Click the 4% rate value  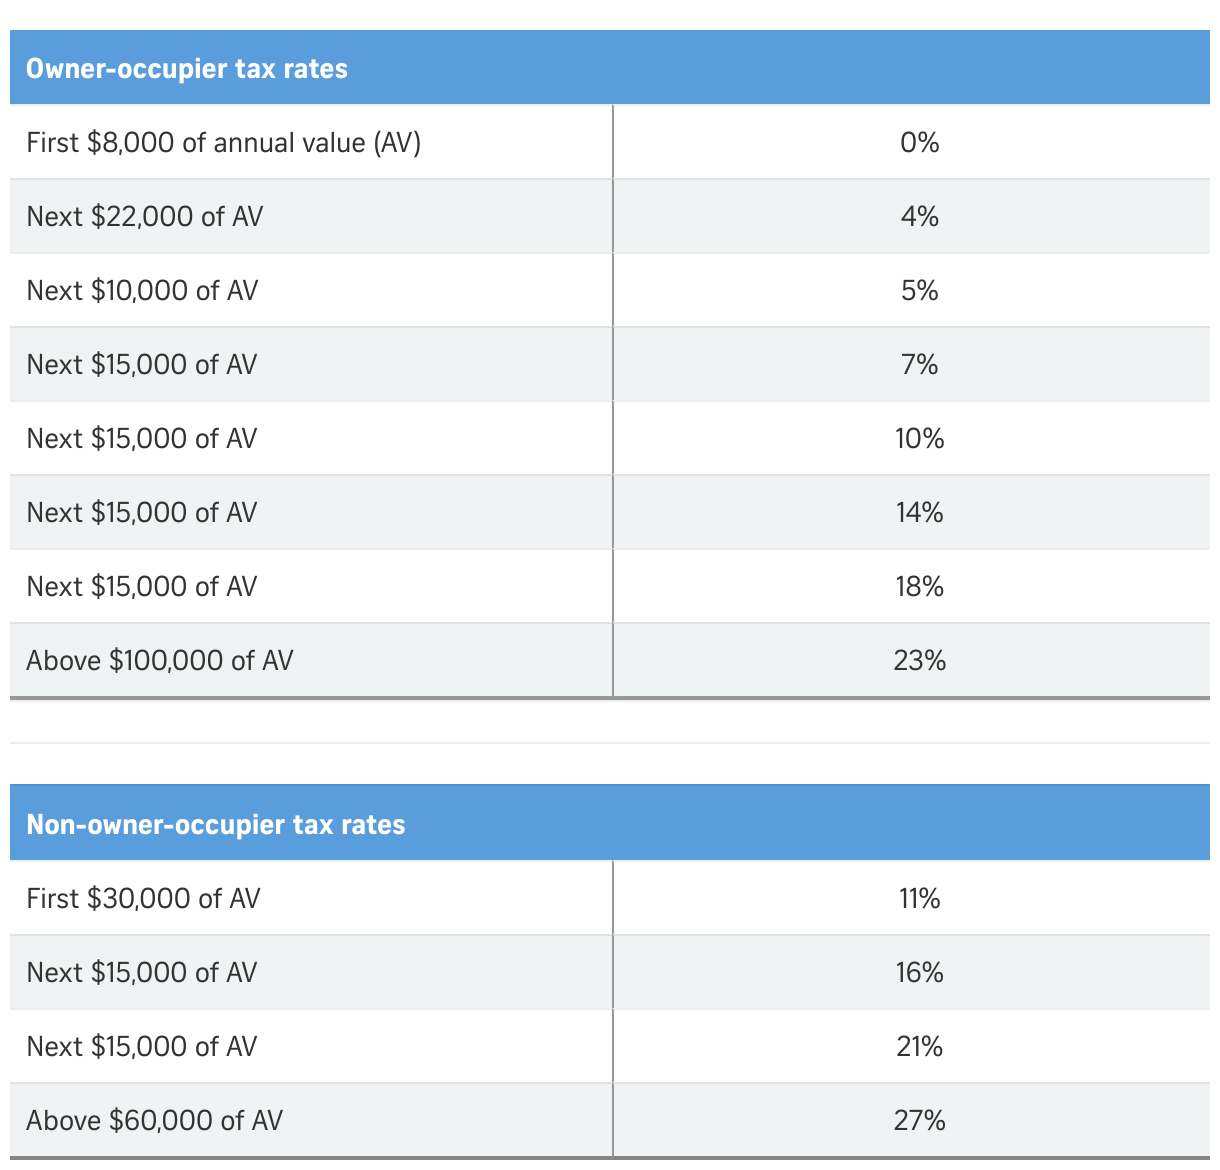(919, 217)
